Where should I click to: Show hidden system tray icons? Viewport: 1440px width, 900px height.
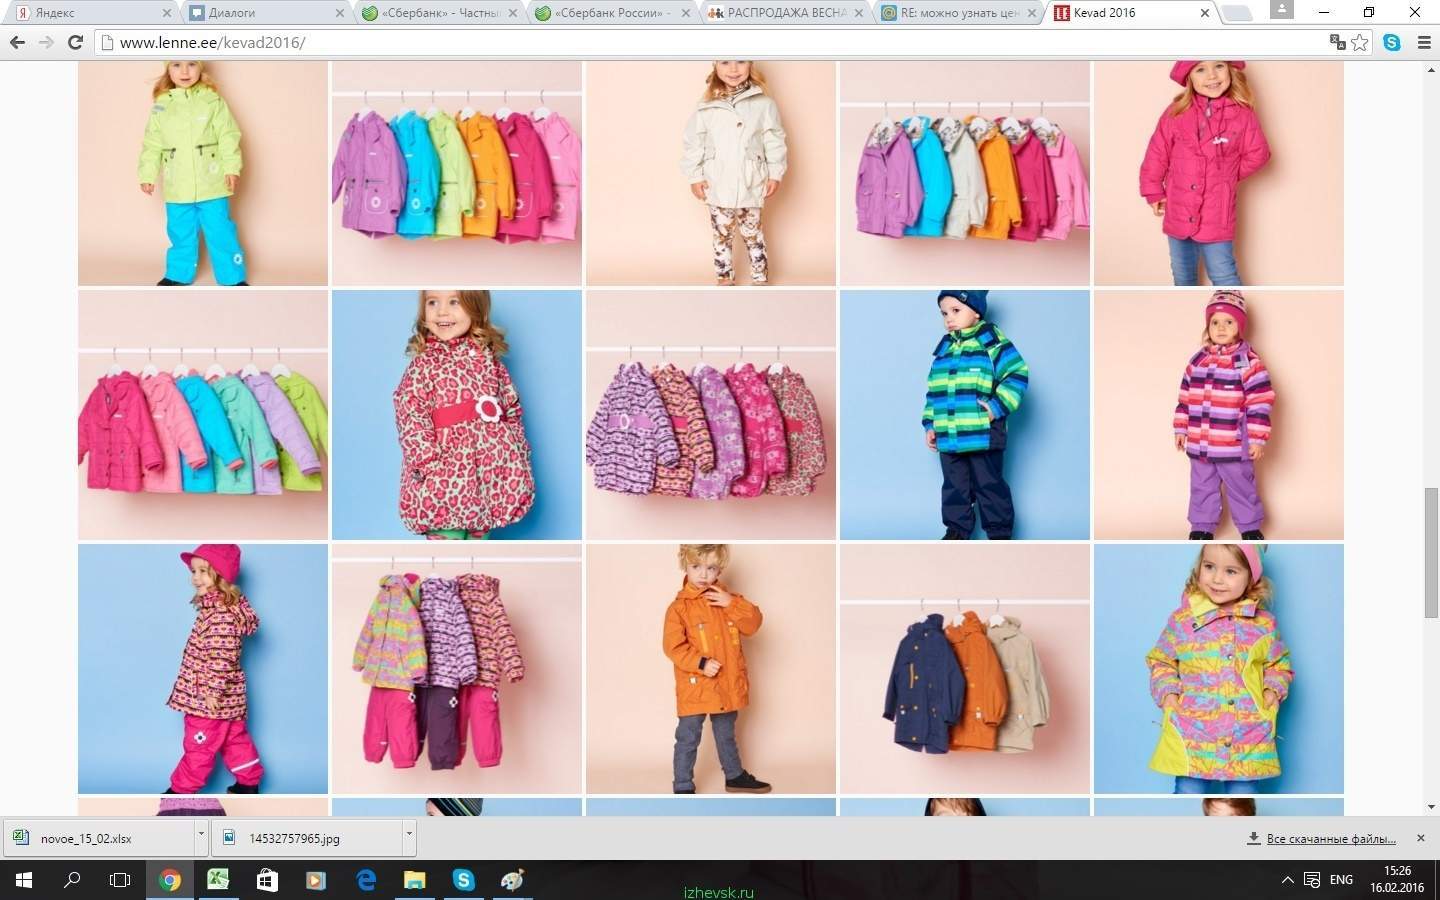pyautogui.click(x=1287, y=880)
